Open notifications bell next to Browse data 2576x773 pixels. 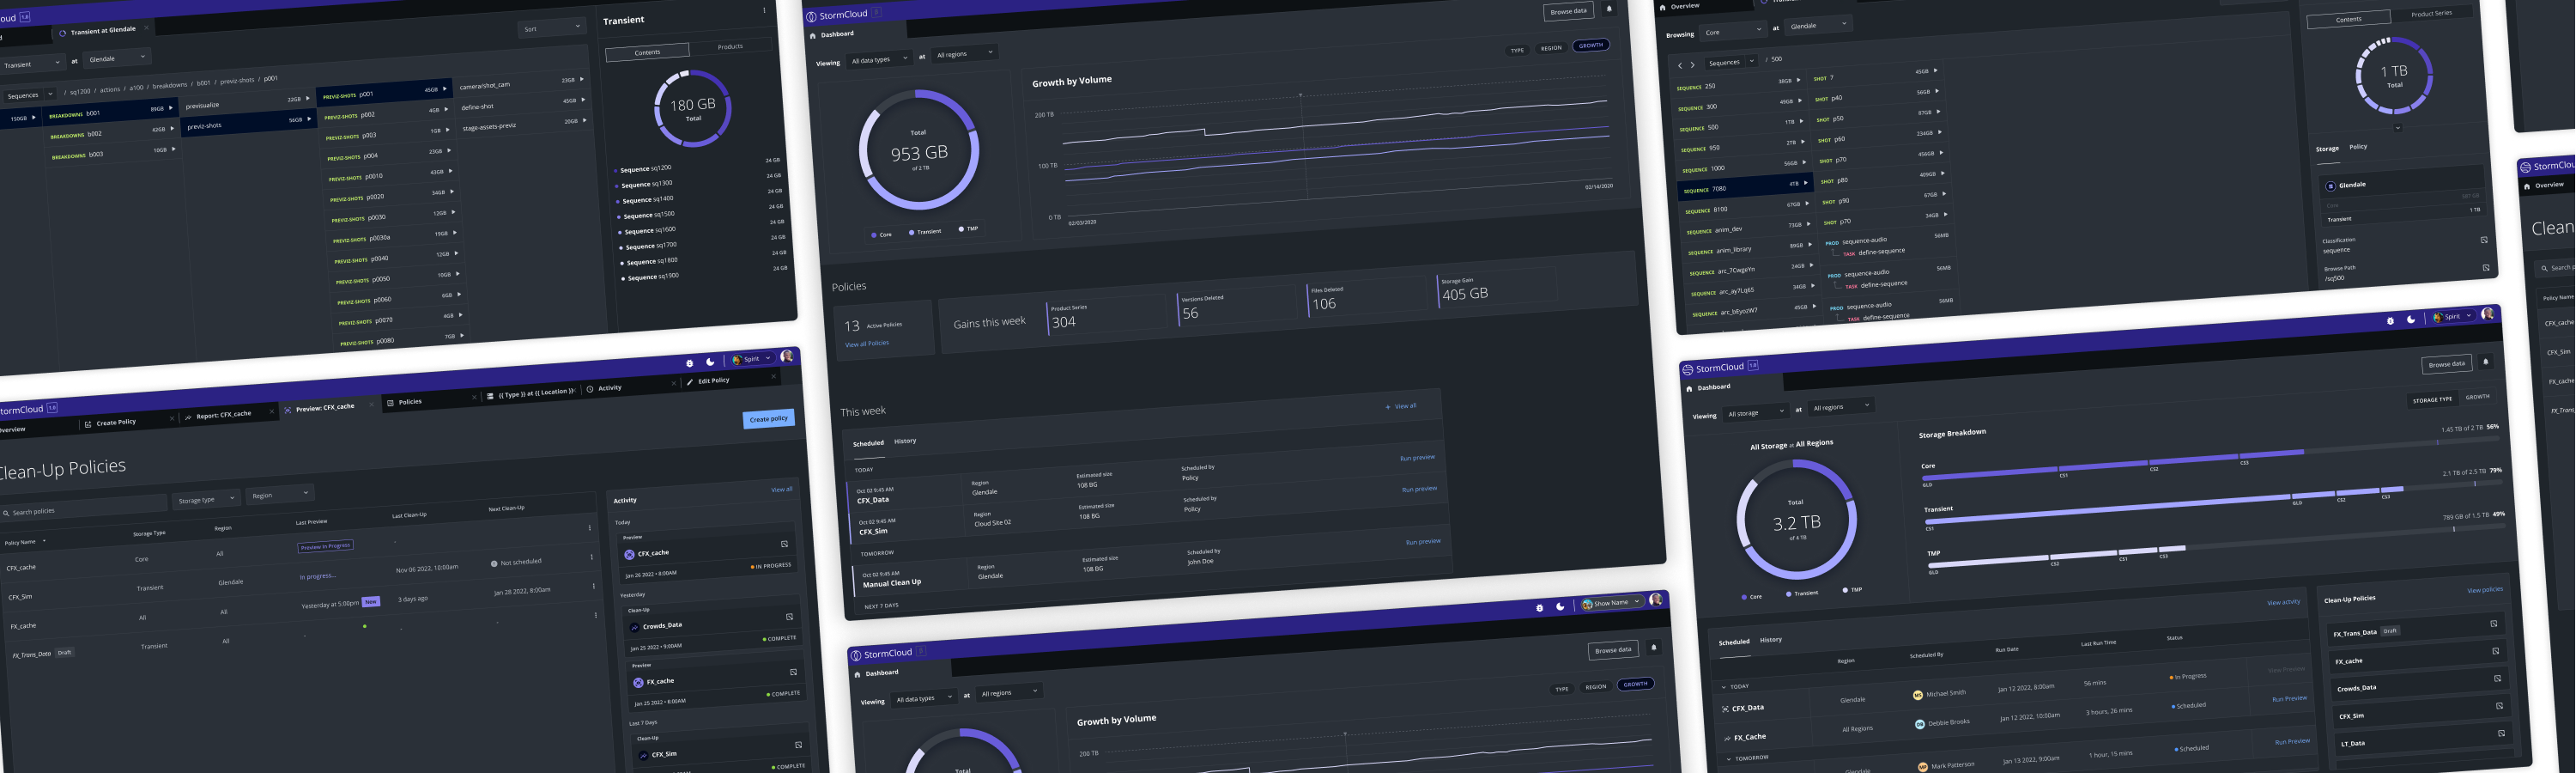click(1609, 9)
